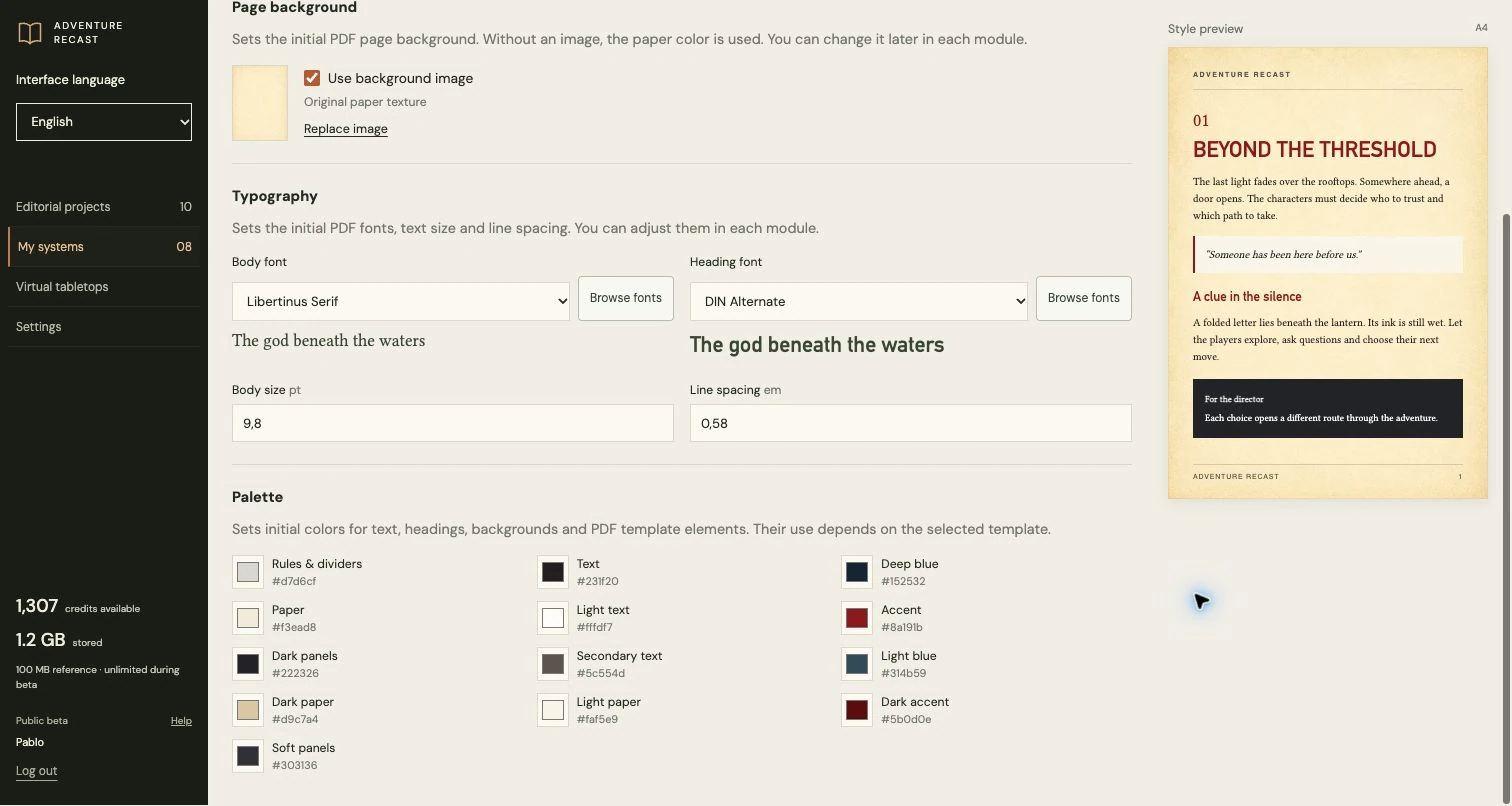The image size is (1512, 806).
Task: Click the Pablo username
Action: (x=30, y=742)
